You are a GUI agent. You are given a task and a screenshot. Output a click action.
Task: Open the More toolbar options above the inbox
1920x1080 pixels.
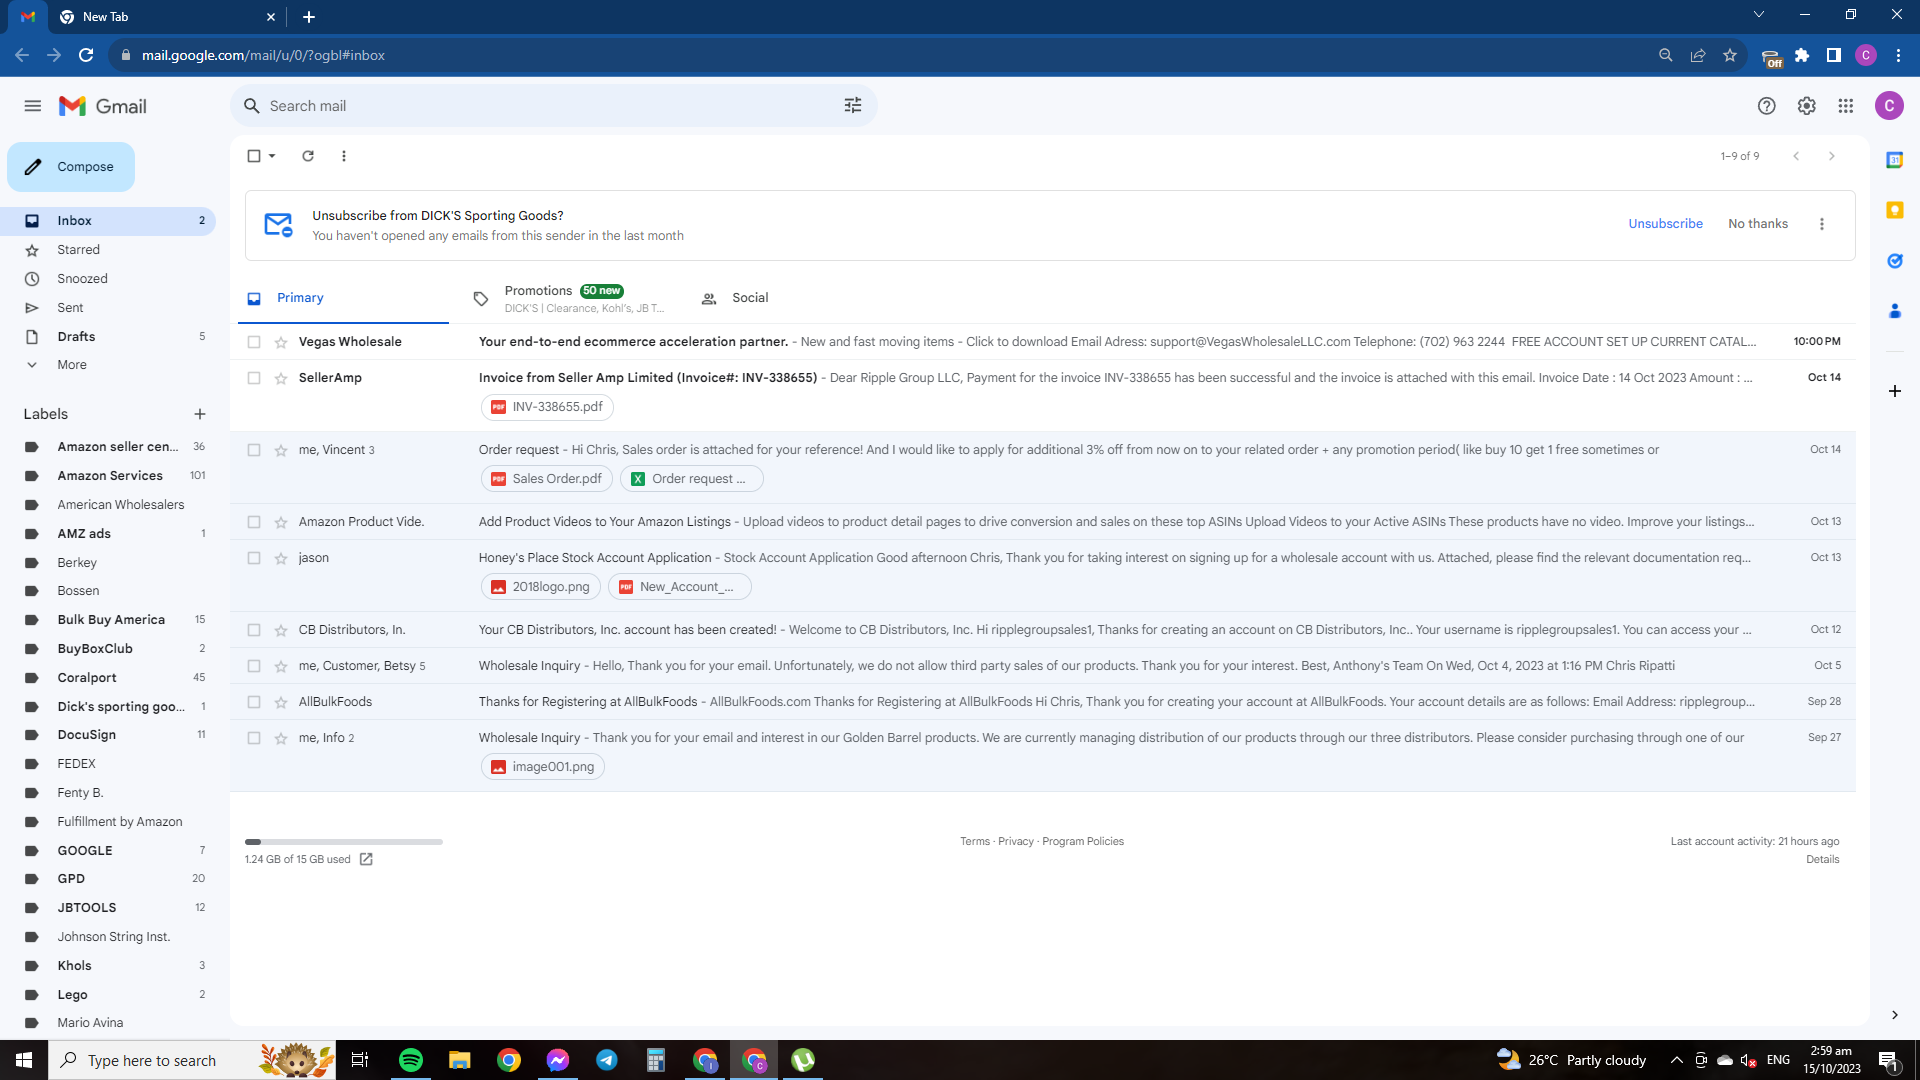coord(344,156)
